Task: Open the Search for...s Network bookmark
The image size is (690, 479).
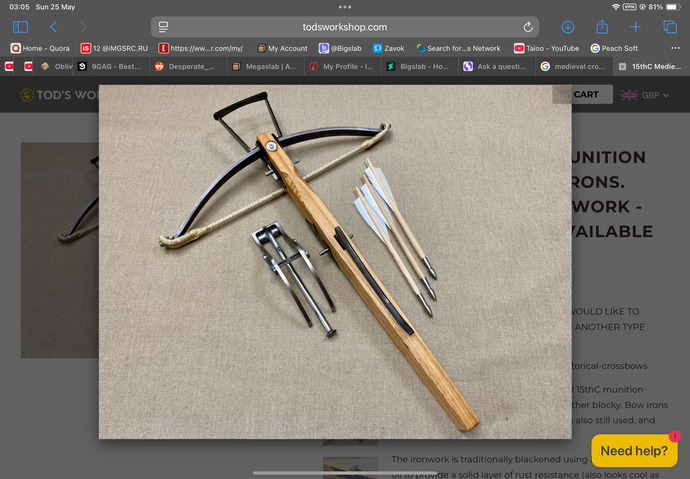Action: point(458,48)
